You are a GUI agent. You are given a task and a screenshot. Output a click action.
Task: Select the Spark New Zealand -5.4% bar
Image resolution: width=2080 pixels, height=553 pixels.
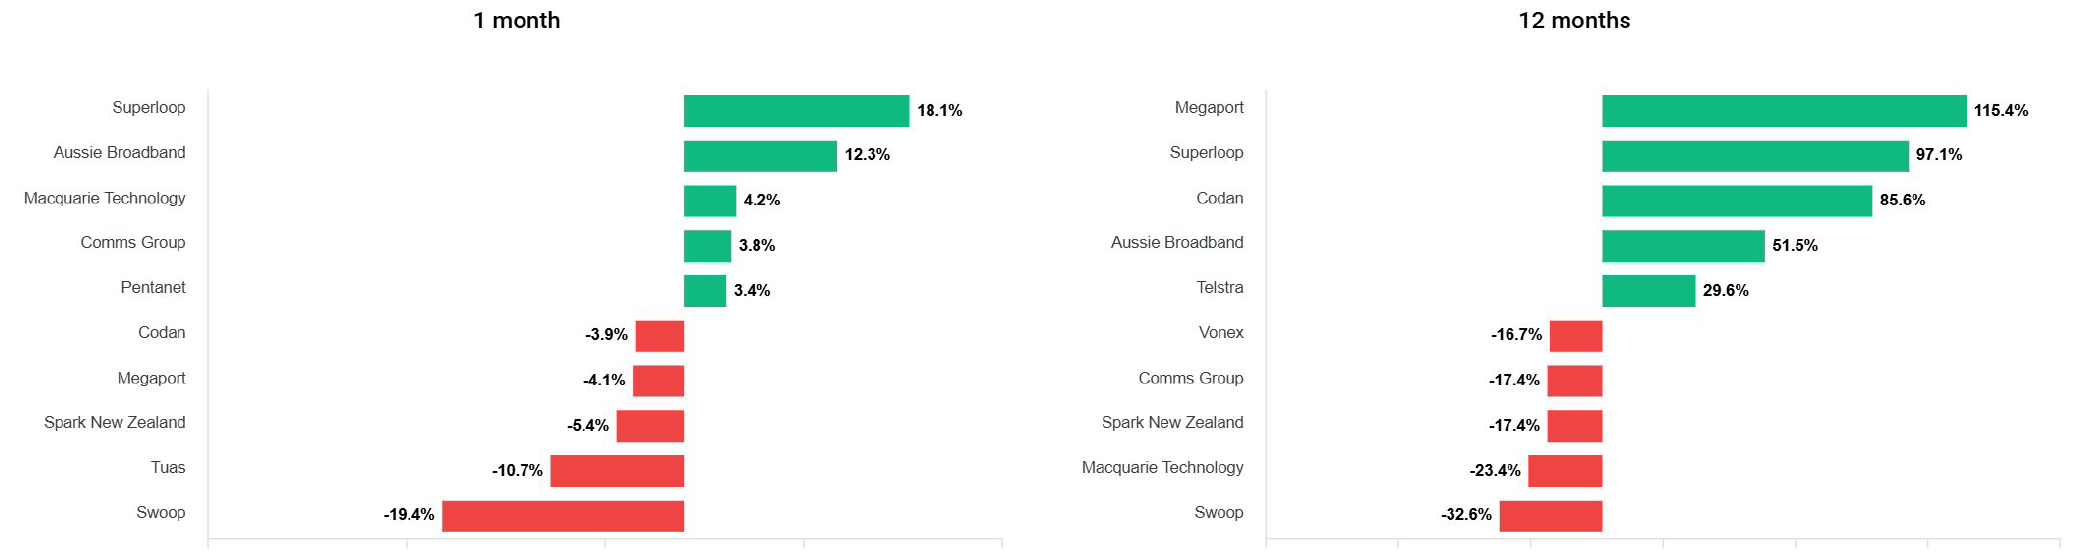point(650,426)
